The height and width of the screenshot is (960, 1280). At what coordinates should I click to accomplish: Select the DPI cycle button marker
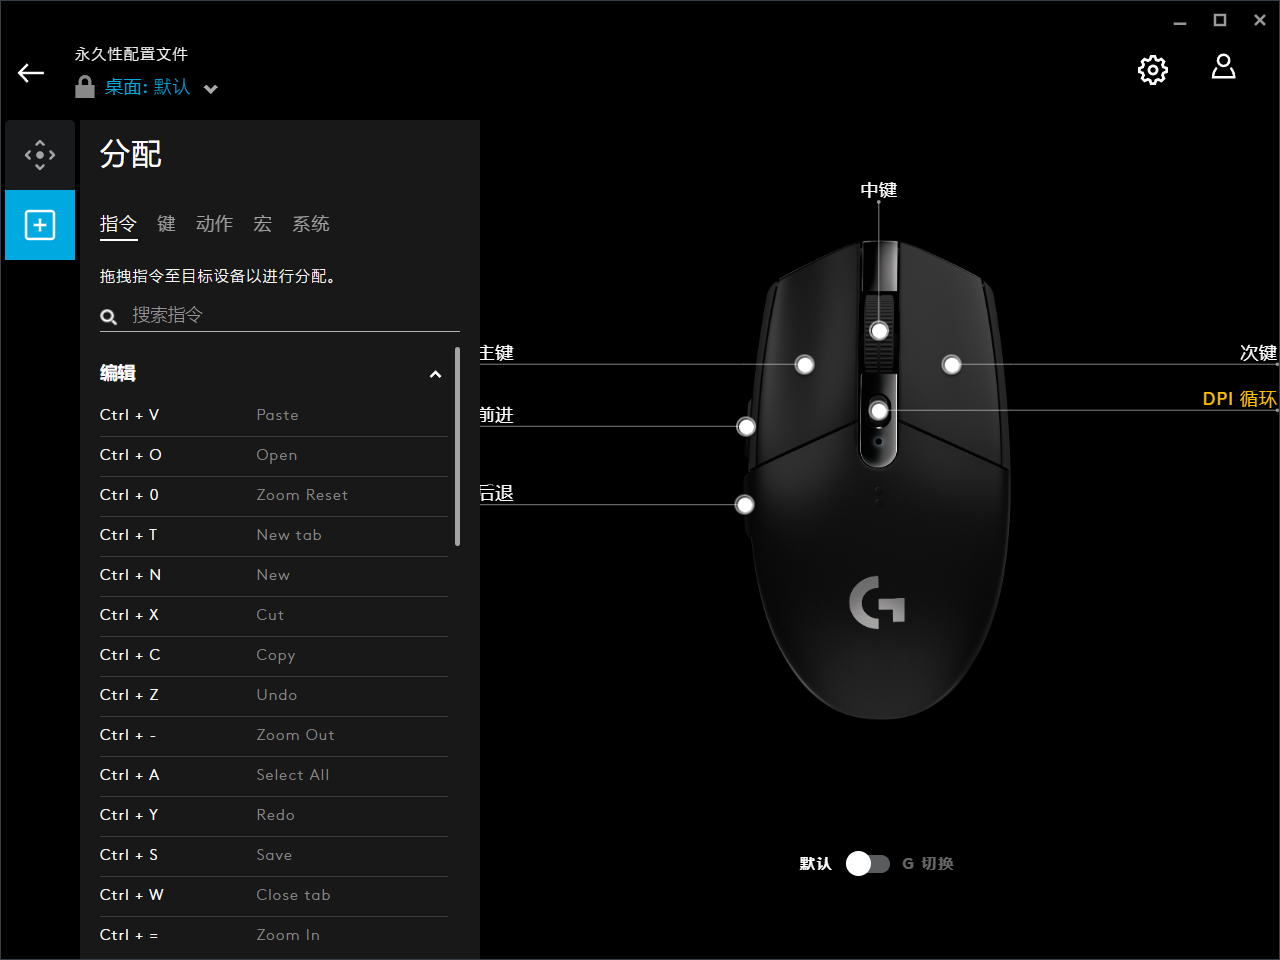coord(879,411)
